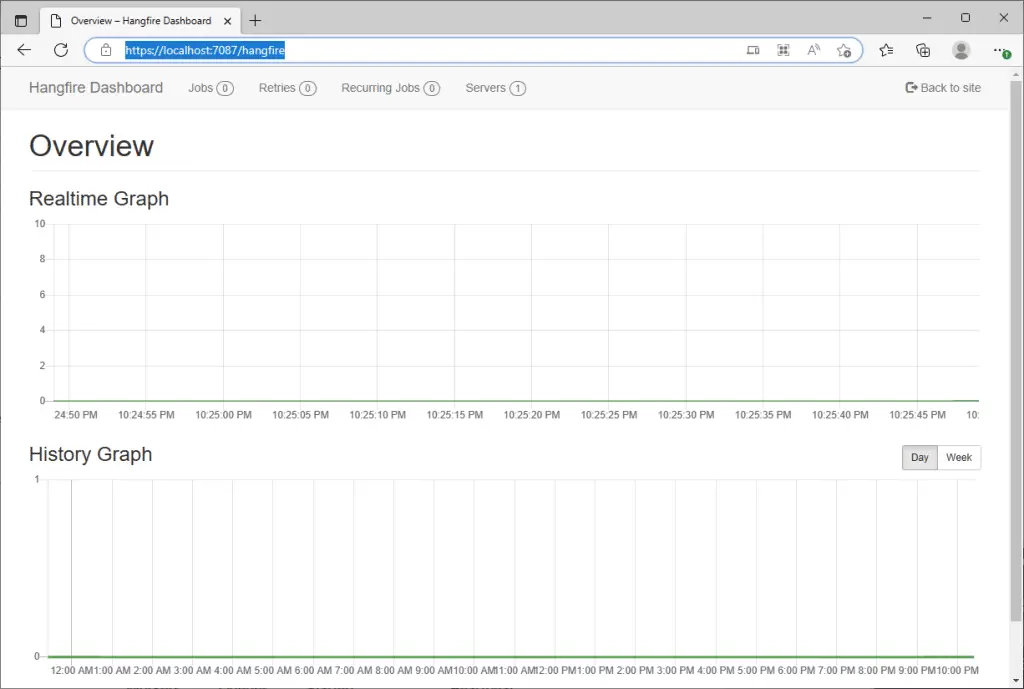1024x689 pixels.
Task: Switch History Graph to Week view
Action: [959, 457]
